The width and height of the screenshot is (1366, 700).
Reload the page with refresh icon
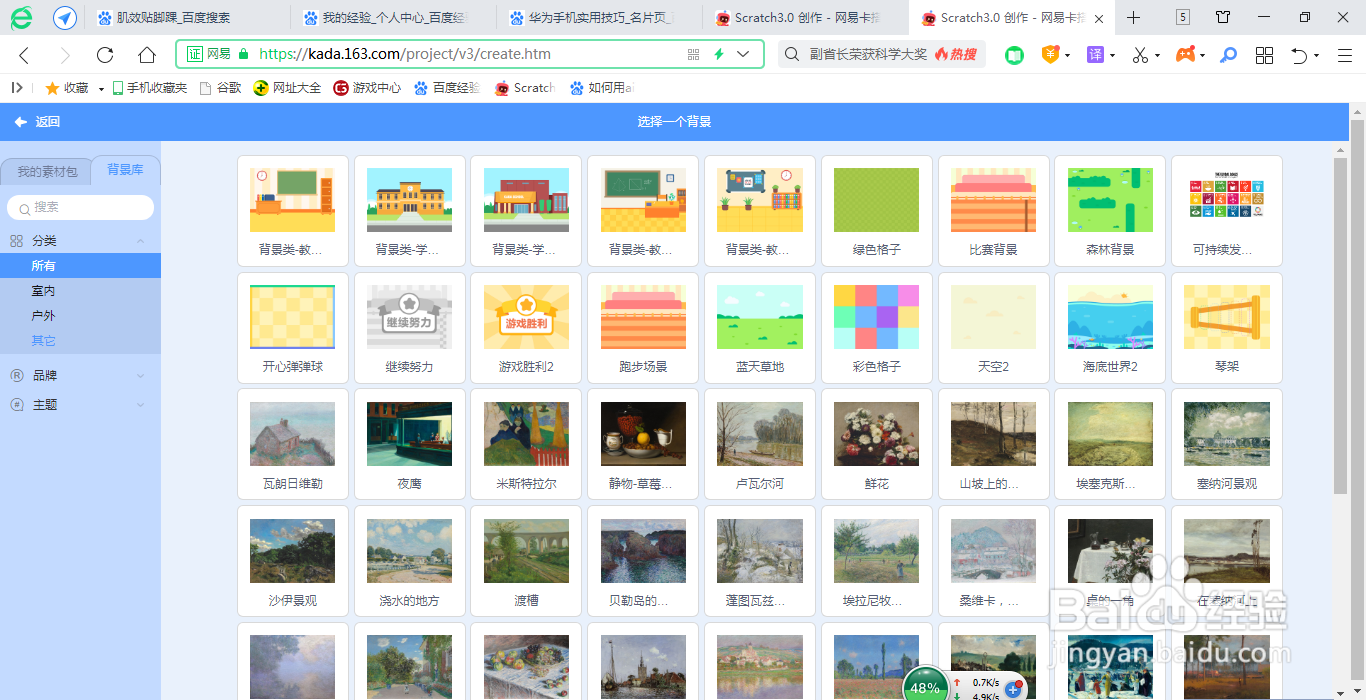click(105, 55)
